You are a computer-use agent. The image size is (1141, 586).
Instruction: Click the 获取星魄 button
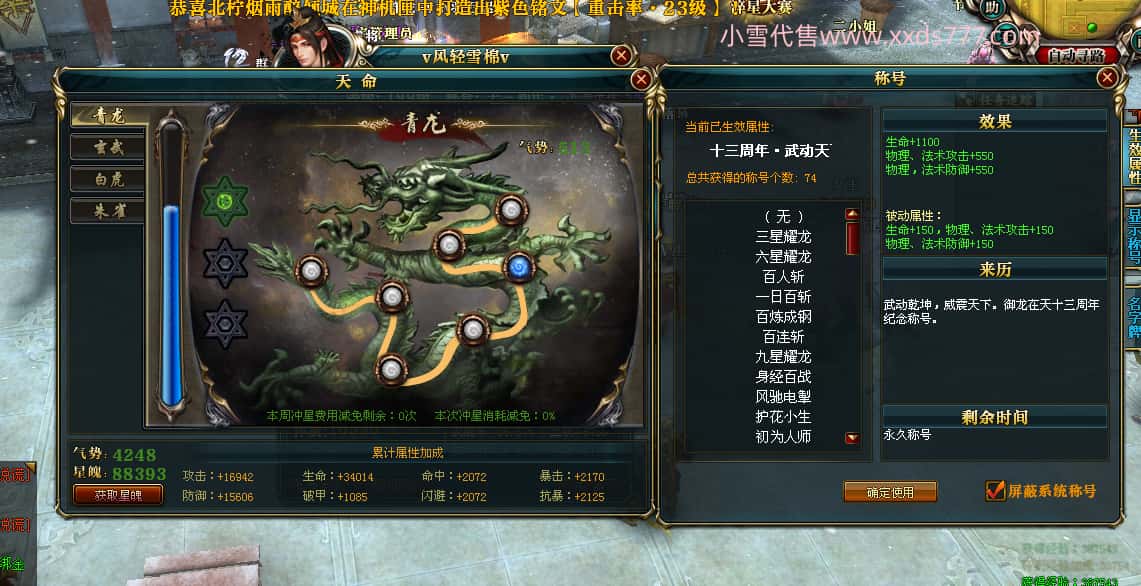pos(118,495)
